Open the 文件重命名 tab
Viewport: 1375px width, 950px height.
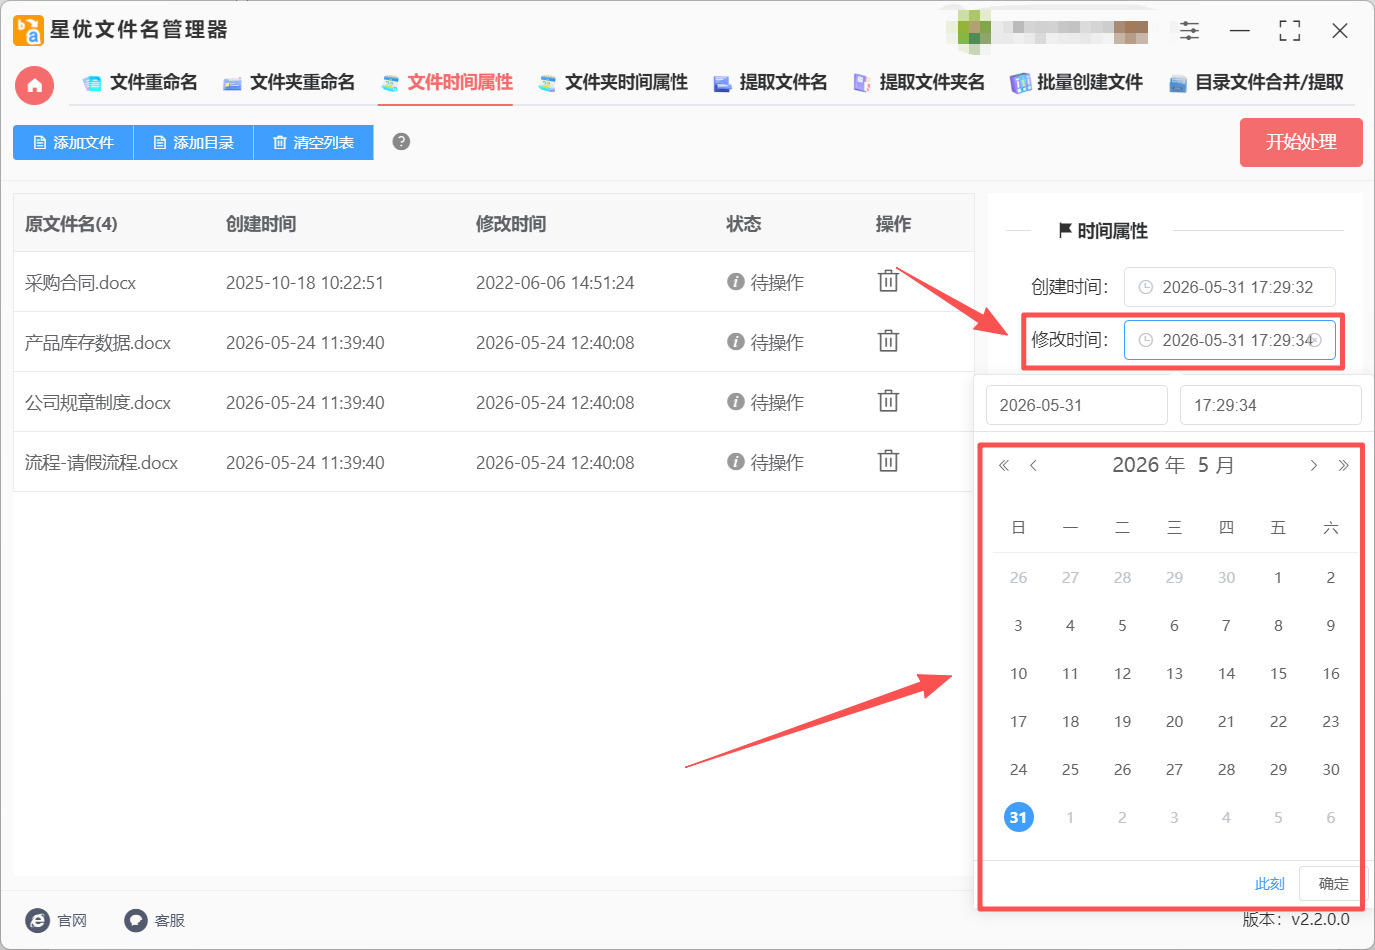tap(140, 83)
